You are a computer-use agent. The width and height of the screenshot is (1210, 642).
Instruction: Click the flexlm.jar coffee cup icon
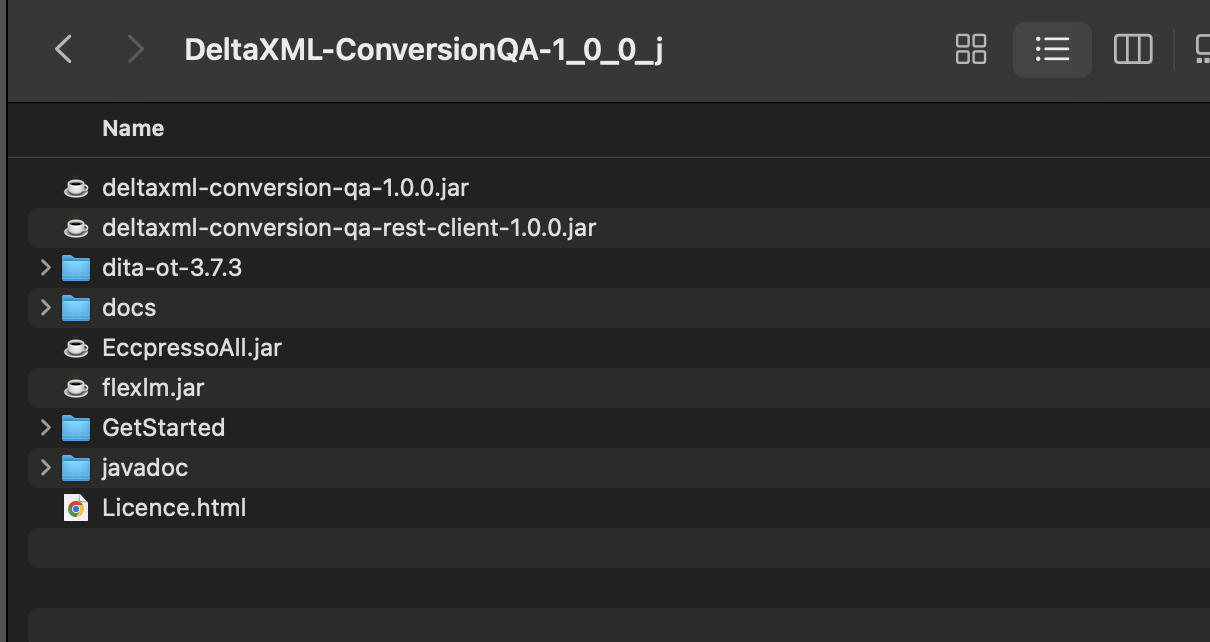(76, 388)
